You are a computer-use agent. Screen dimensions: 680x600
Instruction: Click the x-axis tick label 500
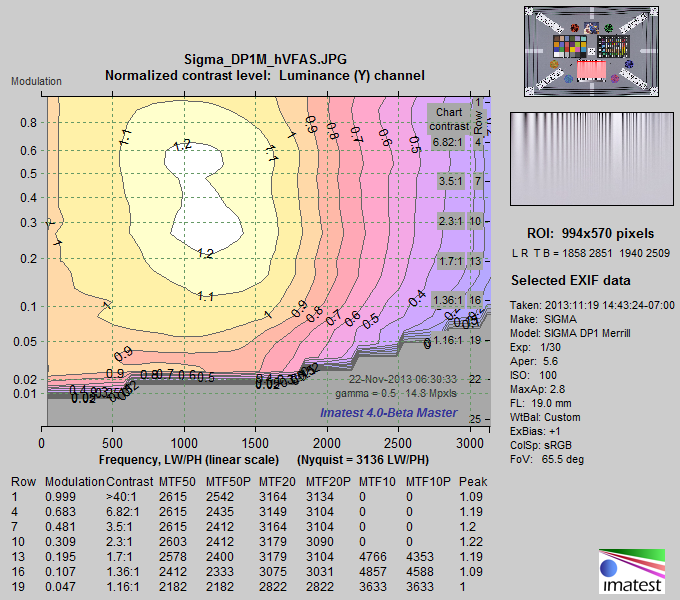click(112, 443)
